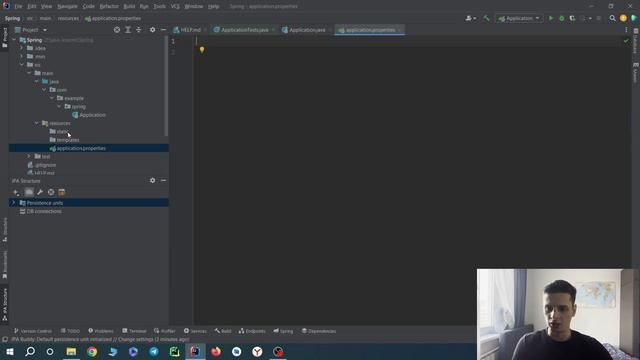Open the VCS menu
The width and height of the screenshot is (640, 360).
(x=175, y=7)
